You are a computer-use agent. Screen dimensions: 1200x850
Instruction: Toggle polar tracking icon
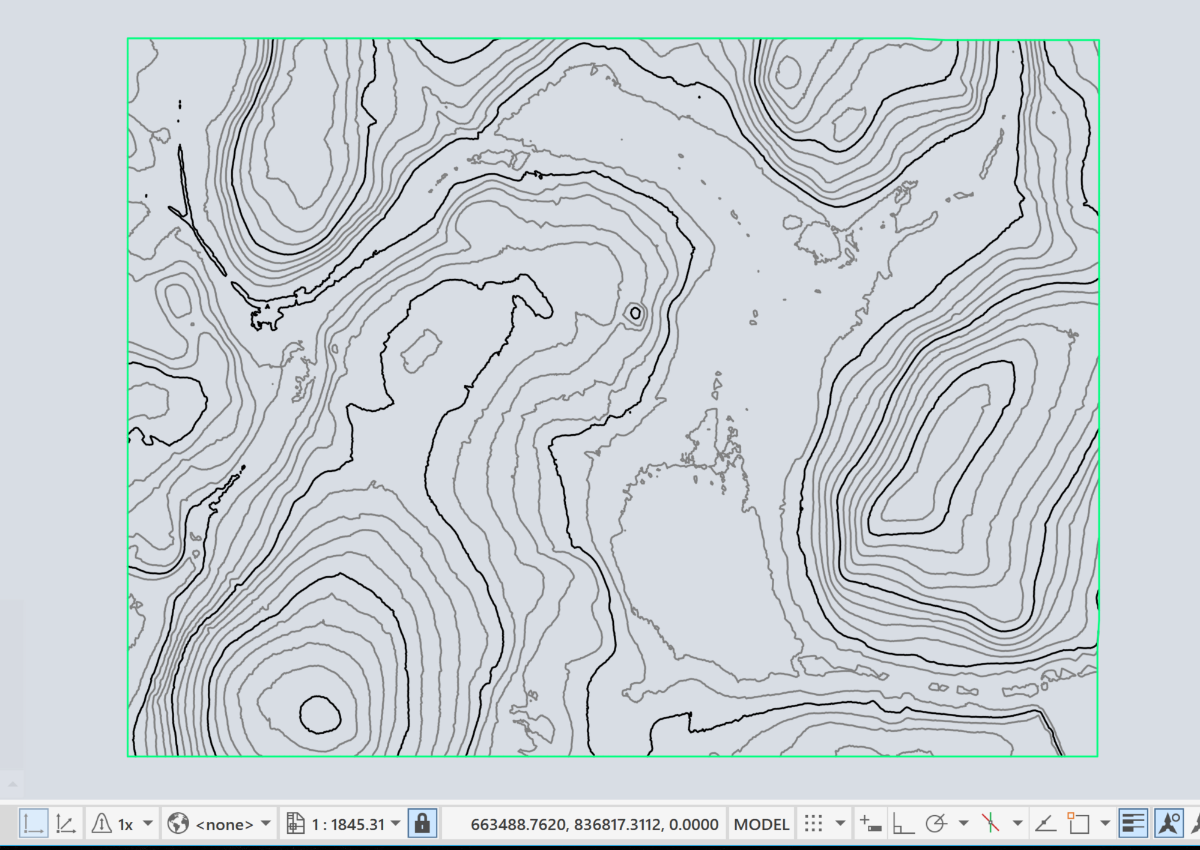[x=936, y=824]
